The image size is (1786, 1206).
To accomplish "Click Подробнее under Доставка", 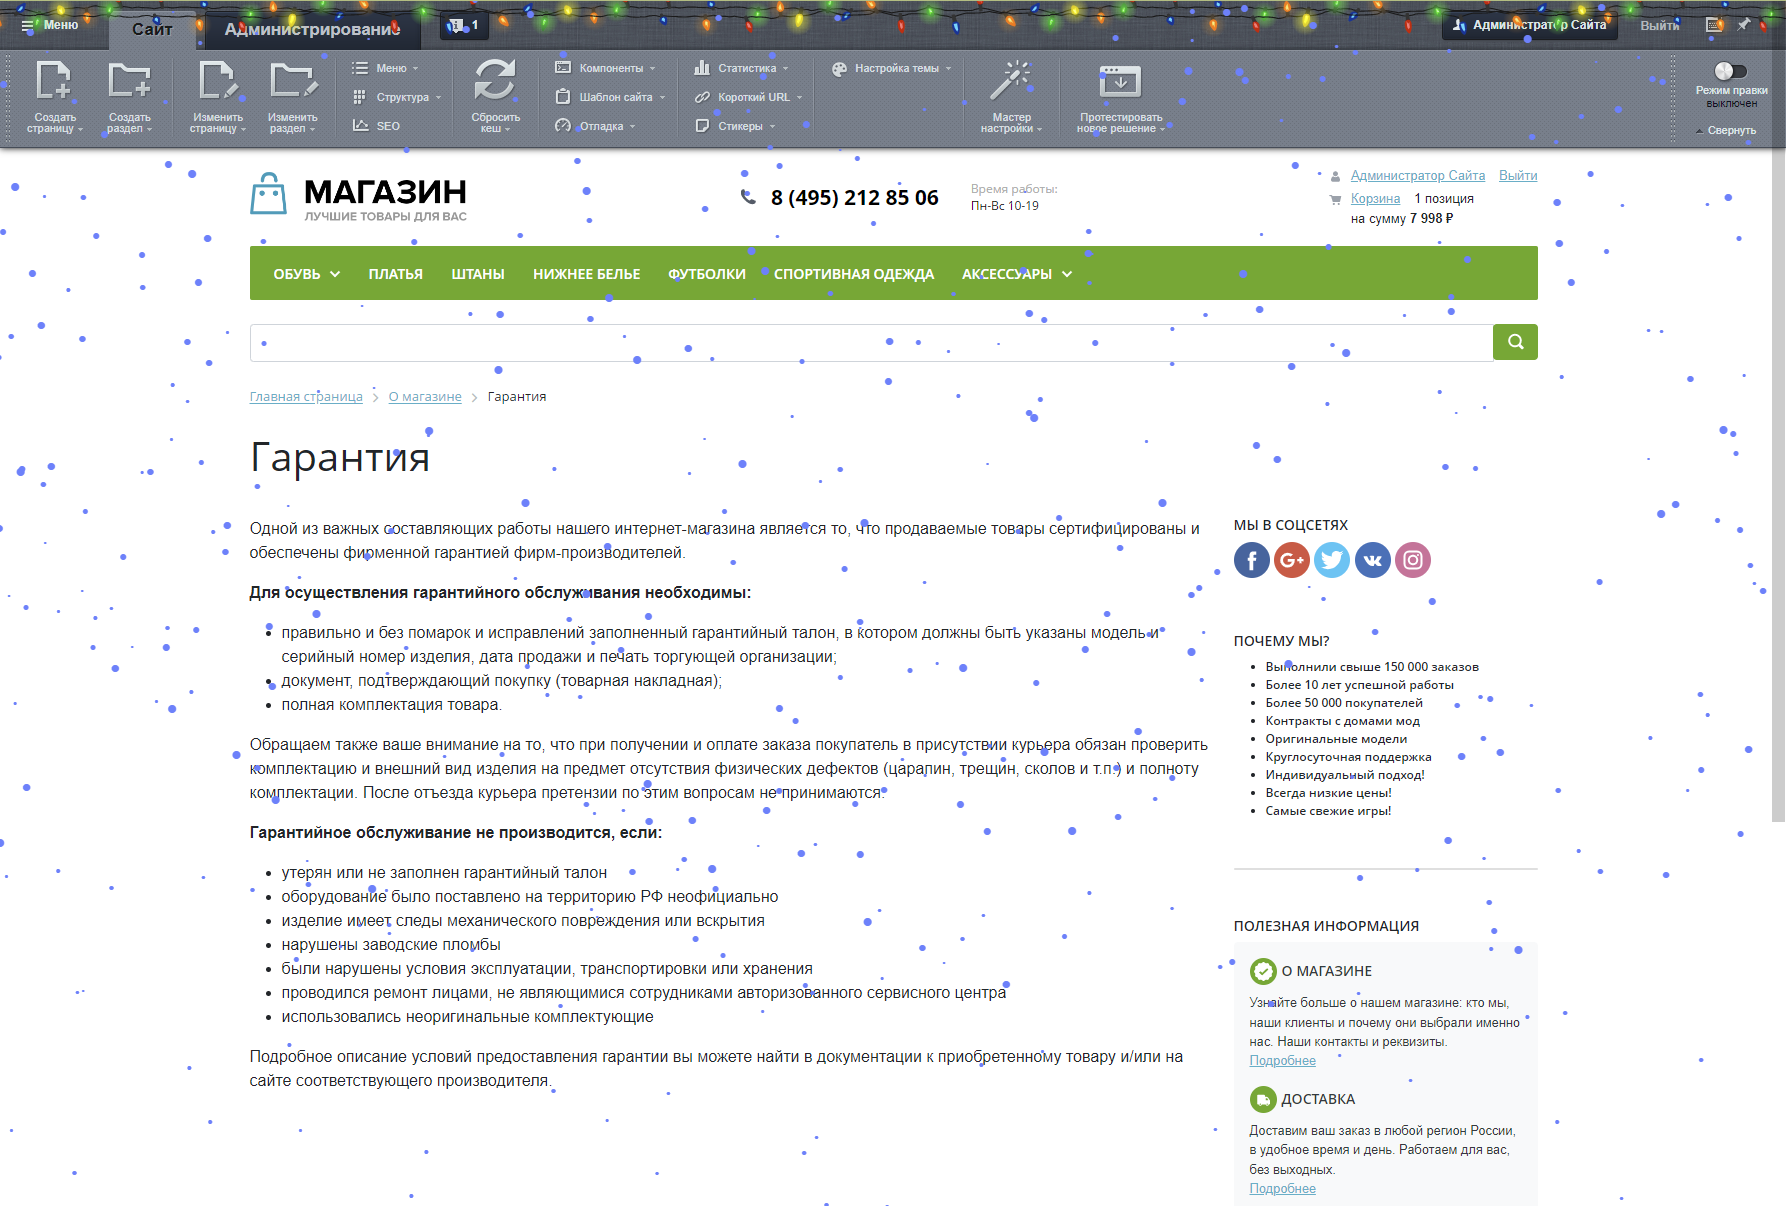I will 1283,1188.
